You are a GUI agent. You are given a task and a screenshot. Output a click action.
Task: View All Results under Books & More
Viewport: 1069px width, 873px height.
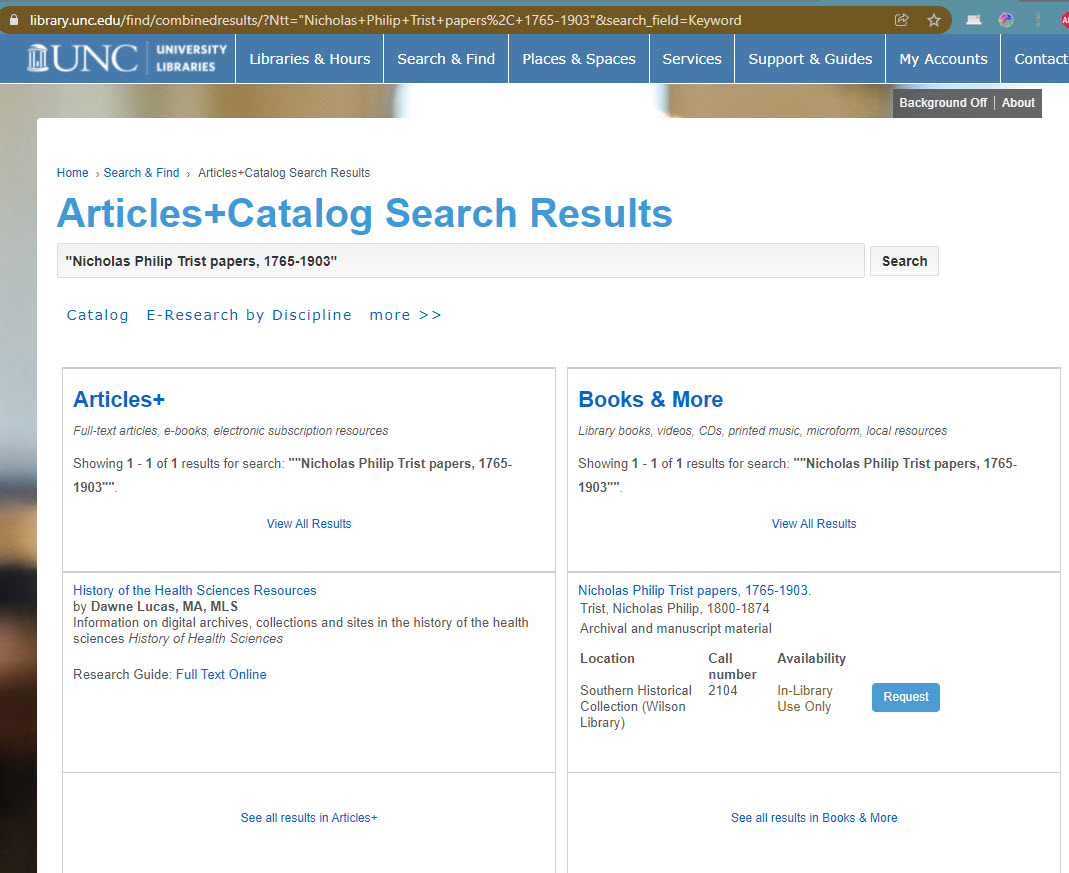(813, 523)
